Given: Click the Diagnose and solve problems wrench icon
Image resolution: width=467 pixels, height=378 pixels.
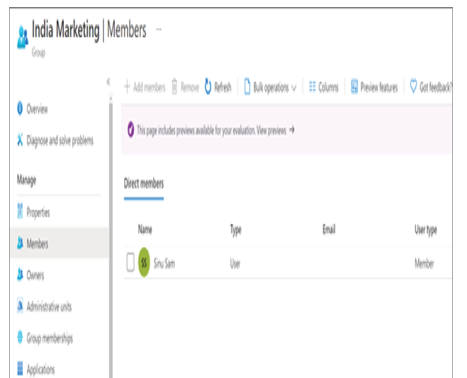Looking at the screenshot, I should coord(20,140).
